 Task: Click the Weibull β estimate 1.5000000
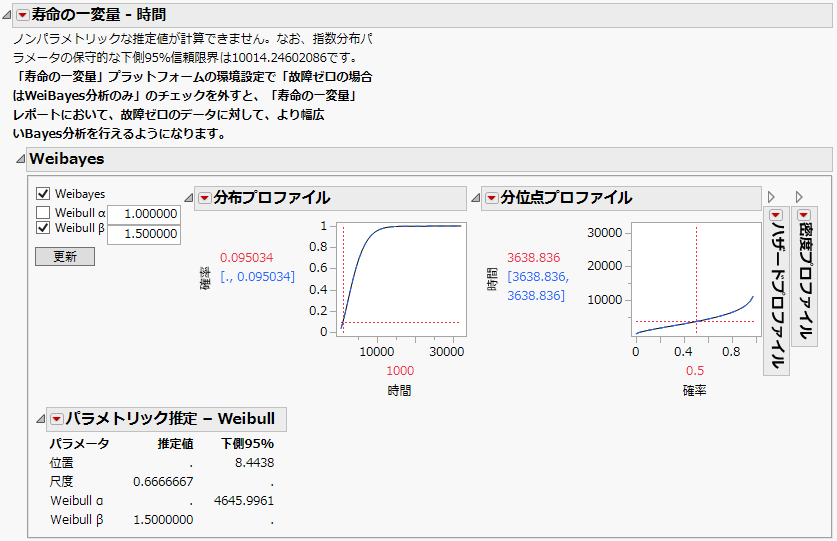(163, 520)
